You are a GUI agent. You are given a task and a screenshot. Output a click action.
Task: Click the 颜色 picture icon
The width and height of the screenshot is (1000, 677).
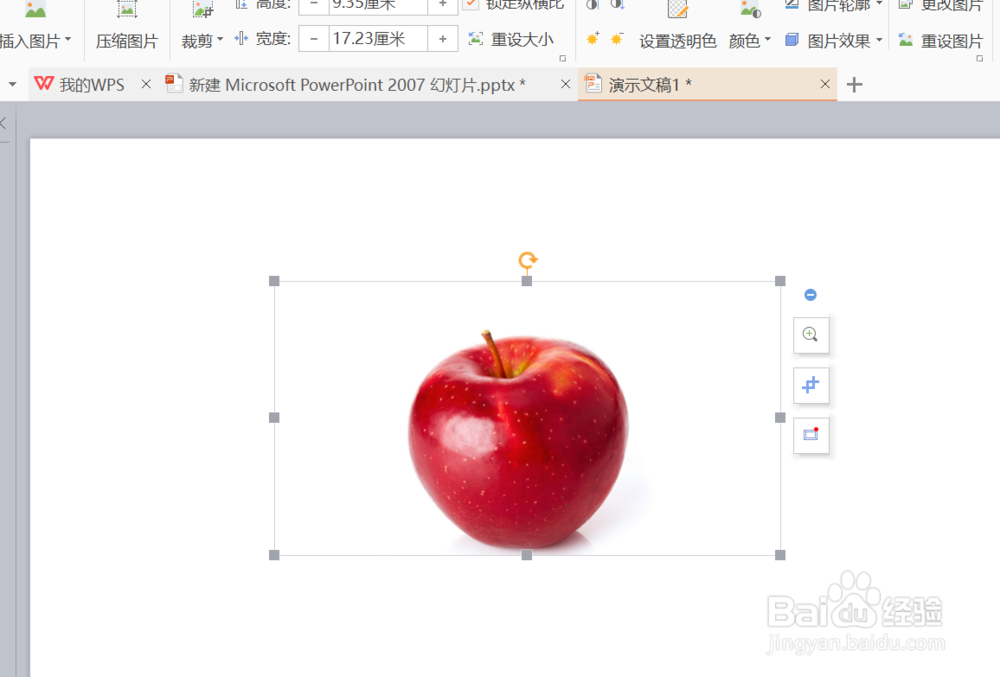pos(750,8)
